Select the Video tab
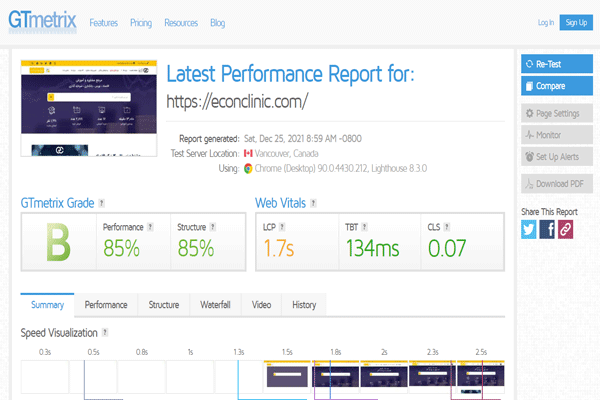 point(261,305)
